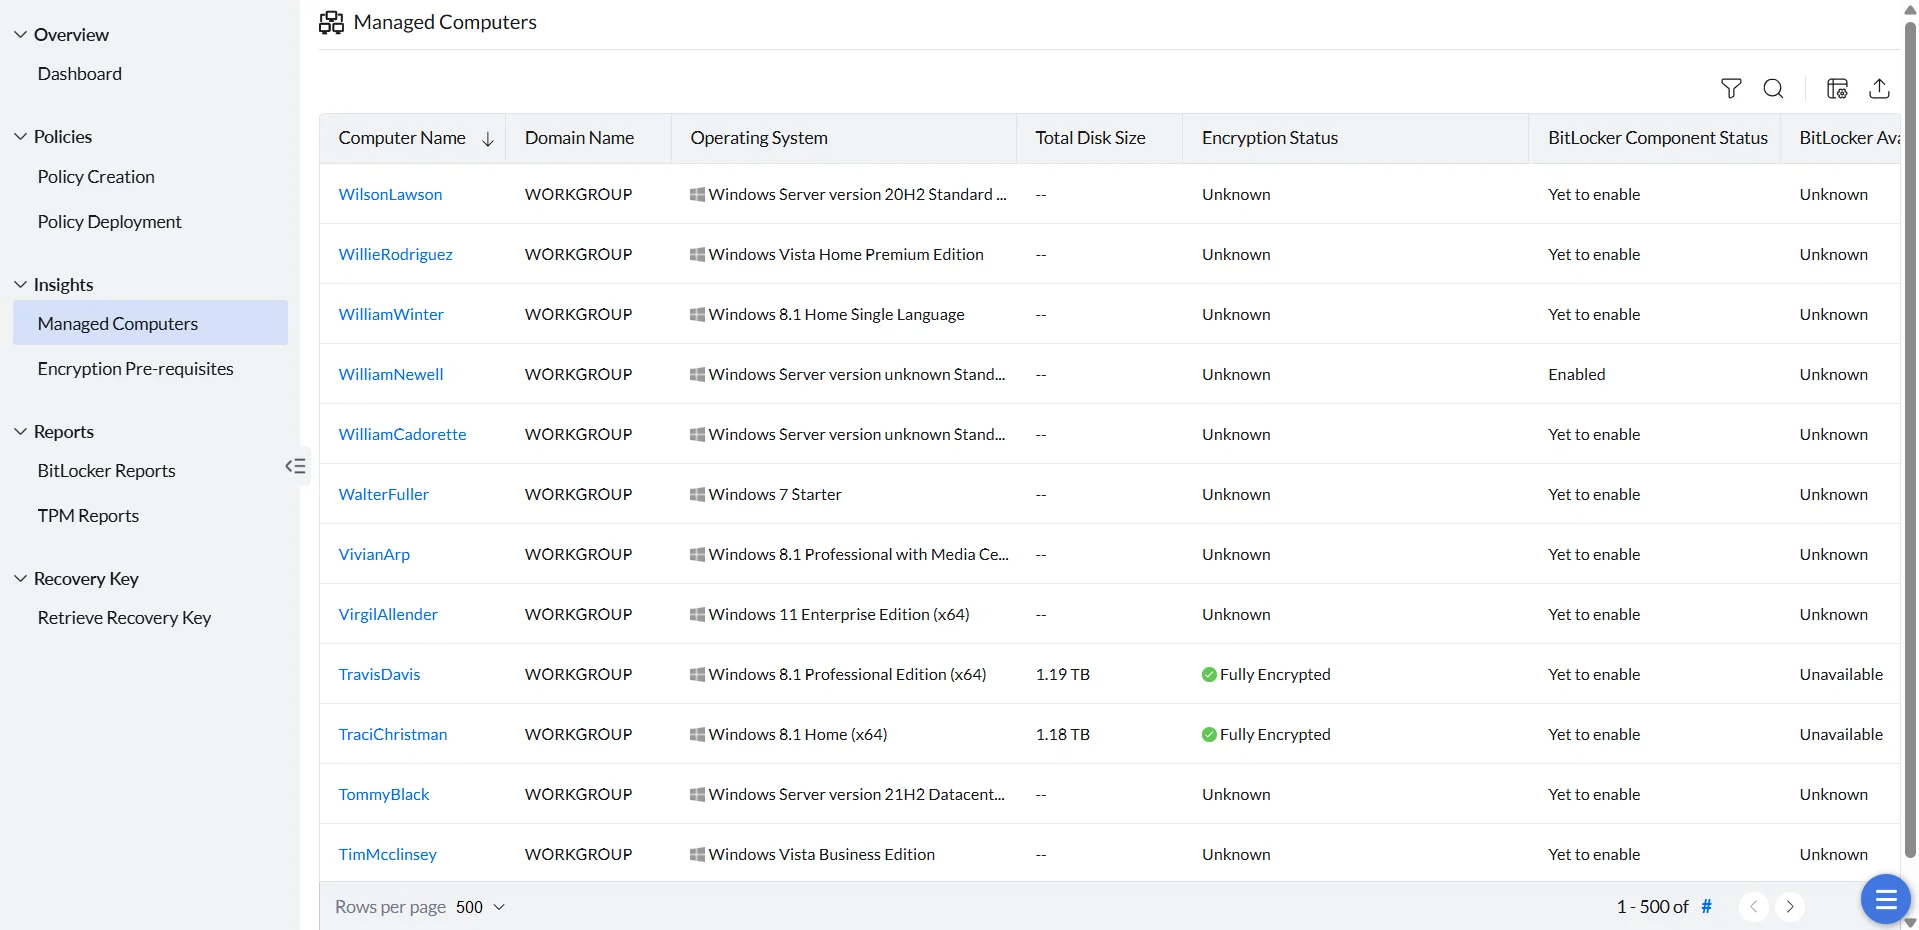Open the column chooser table-settings icon

[1837, 89]
